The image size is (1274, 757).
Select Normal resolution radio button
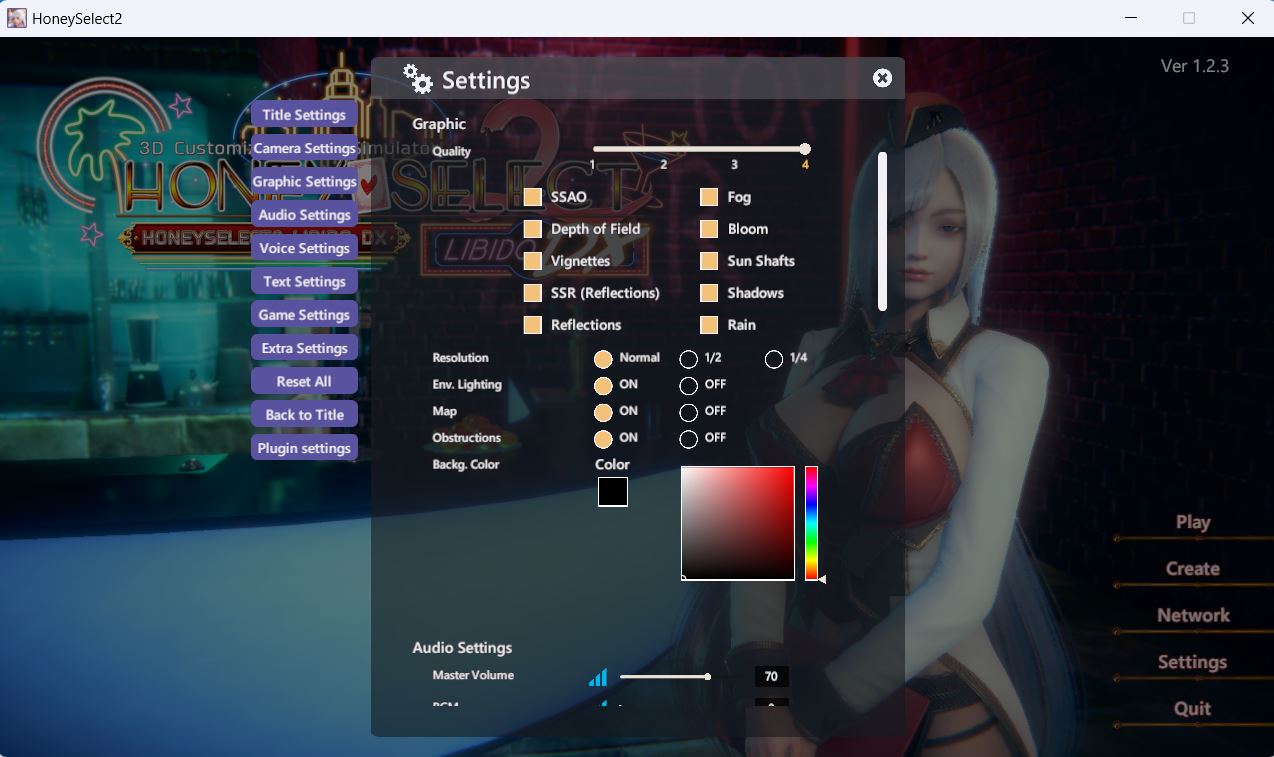pyautogui.click(x=603, y=359)
